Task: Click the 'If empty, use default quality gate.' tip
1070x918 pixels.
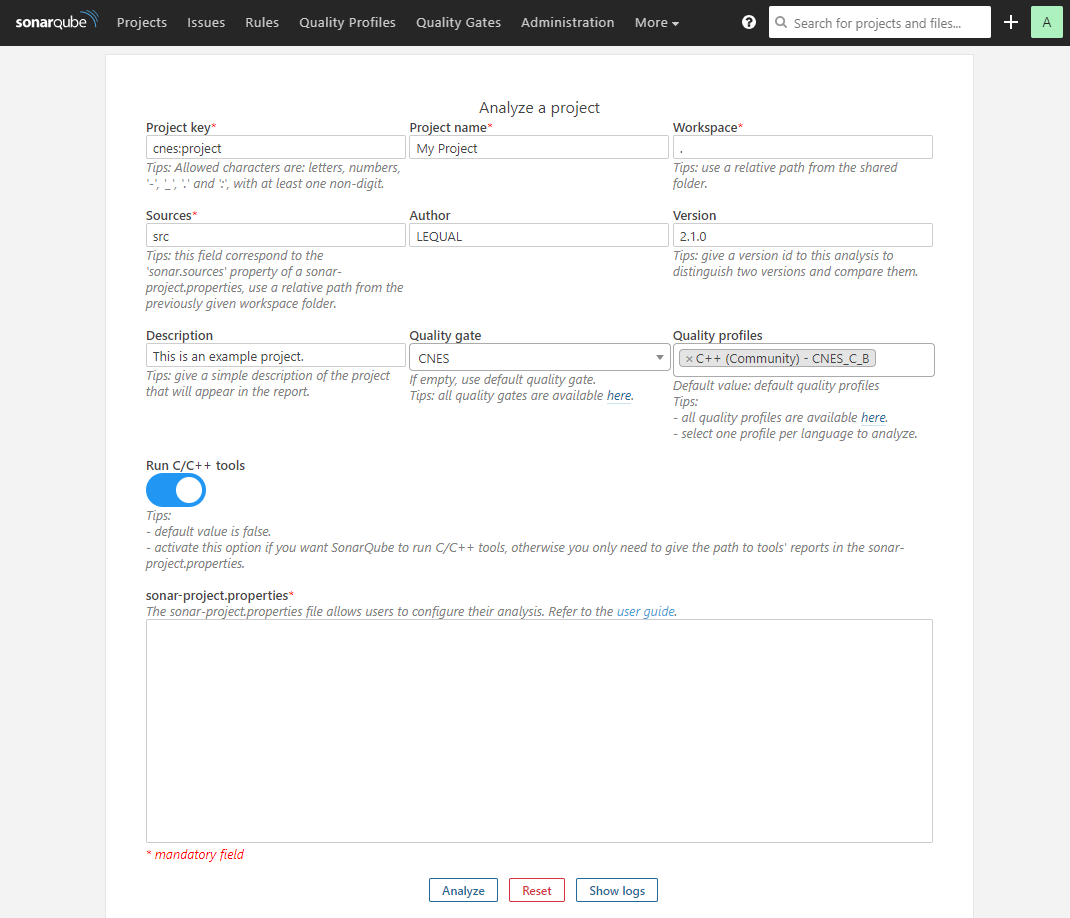Action: [502, 379]
